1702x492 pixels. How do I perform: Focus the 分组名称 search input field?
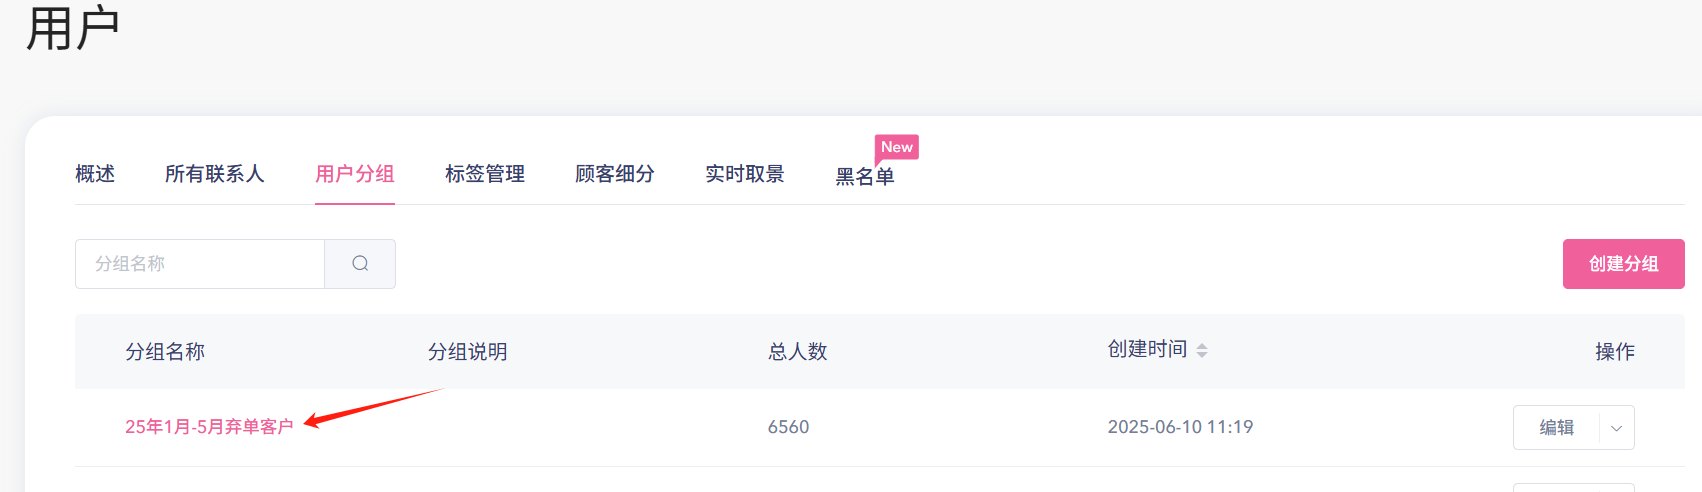point(200,264)
